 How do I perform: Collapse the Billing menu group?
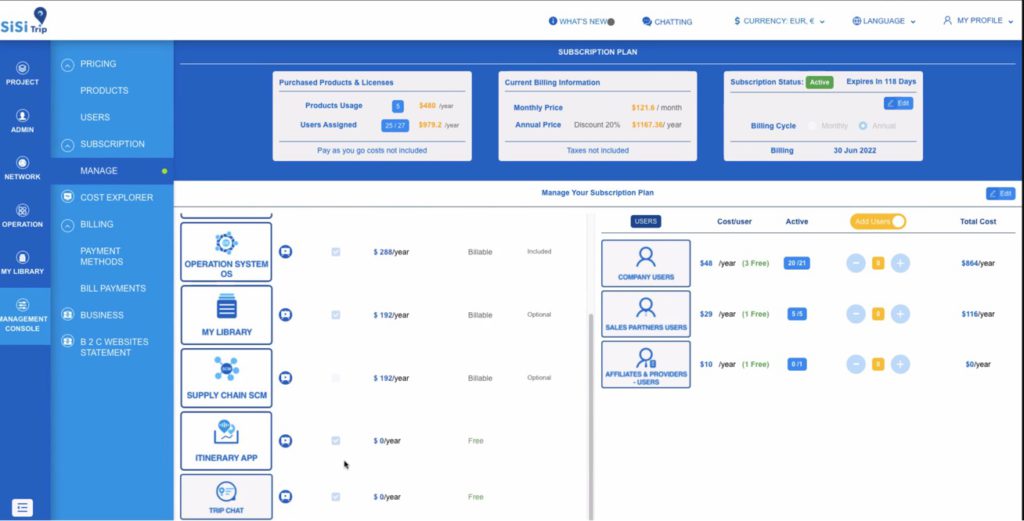click(67, 225)
